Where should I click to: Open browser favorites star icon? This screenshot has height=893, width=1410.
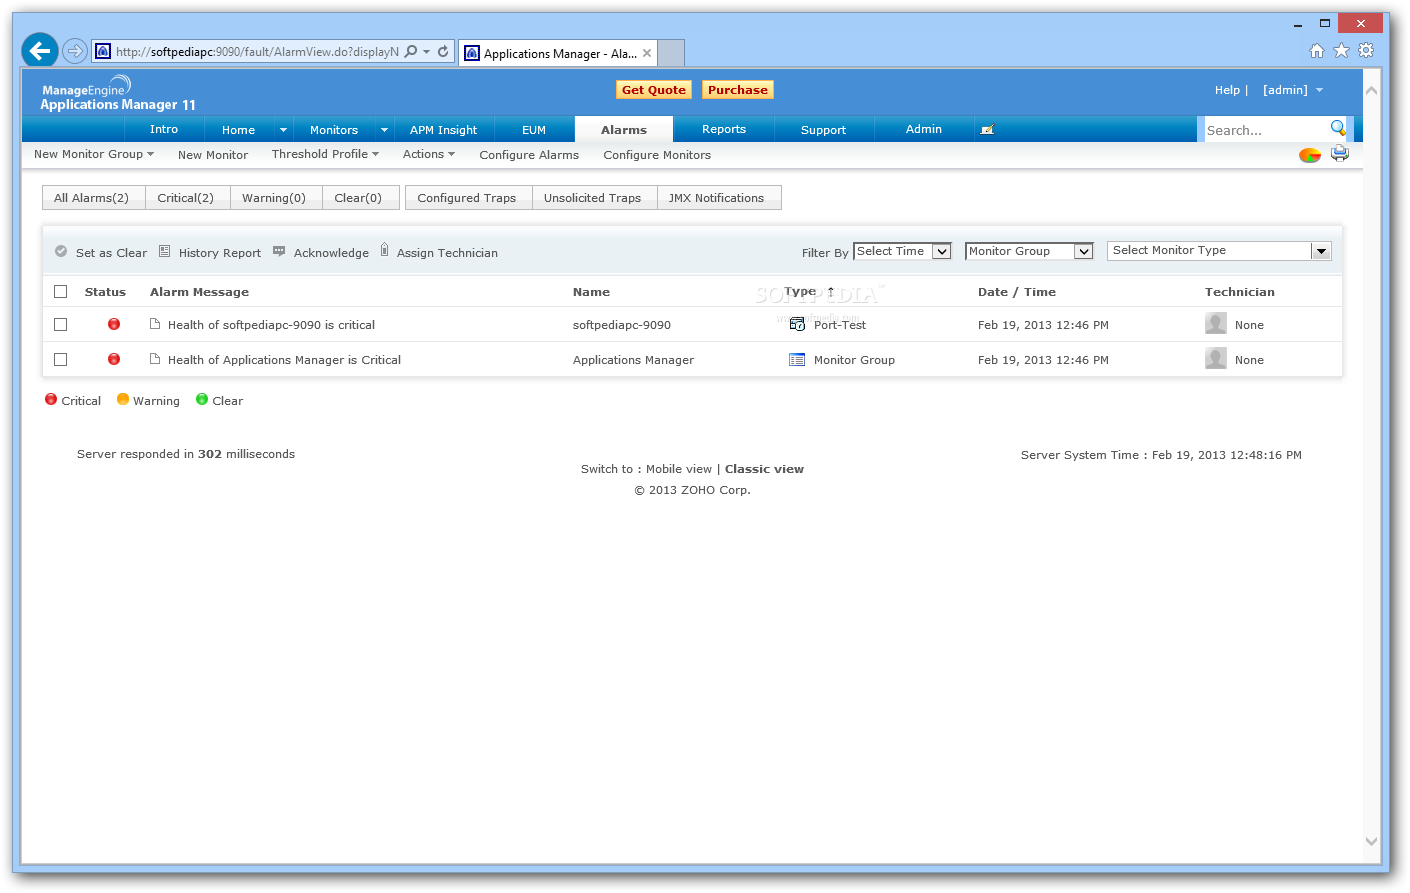(x=1341, y=51)
